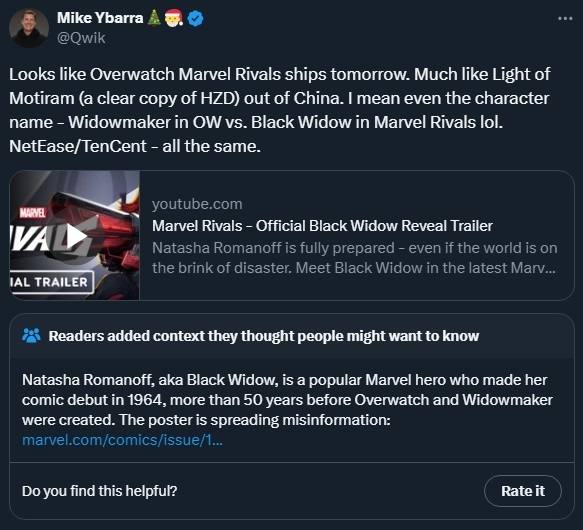Viewport: 583px width, 530px height.
Task: Click the Santa emoji next to the name
Action: [174, 18]
